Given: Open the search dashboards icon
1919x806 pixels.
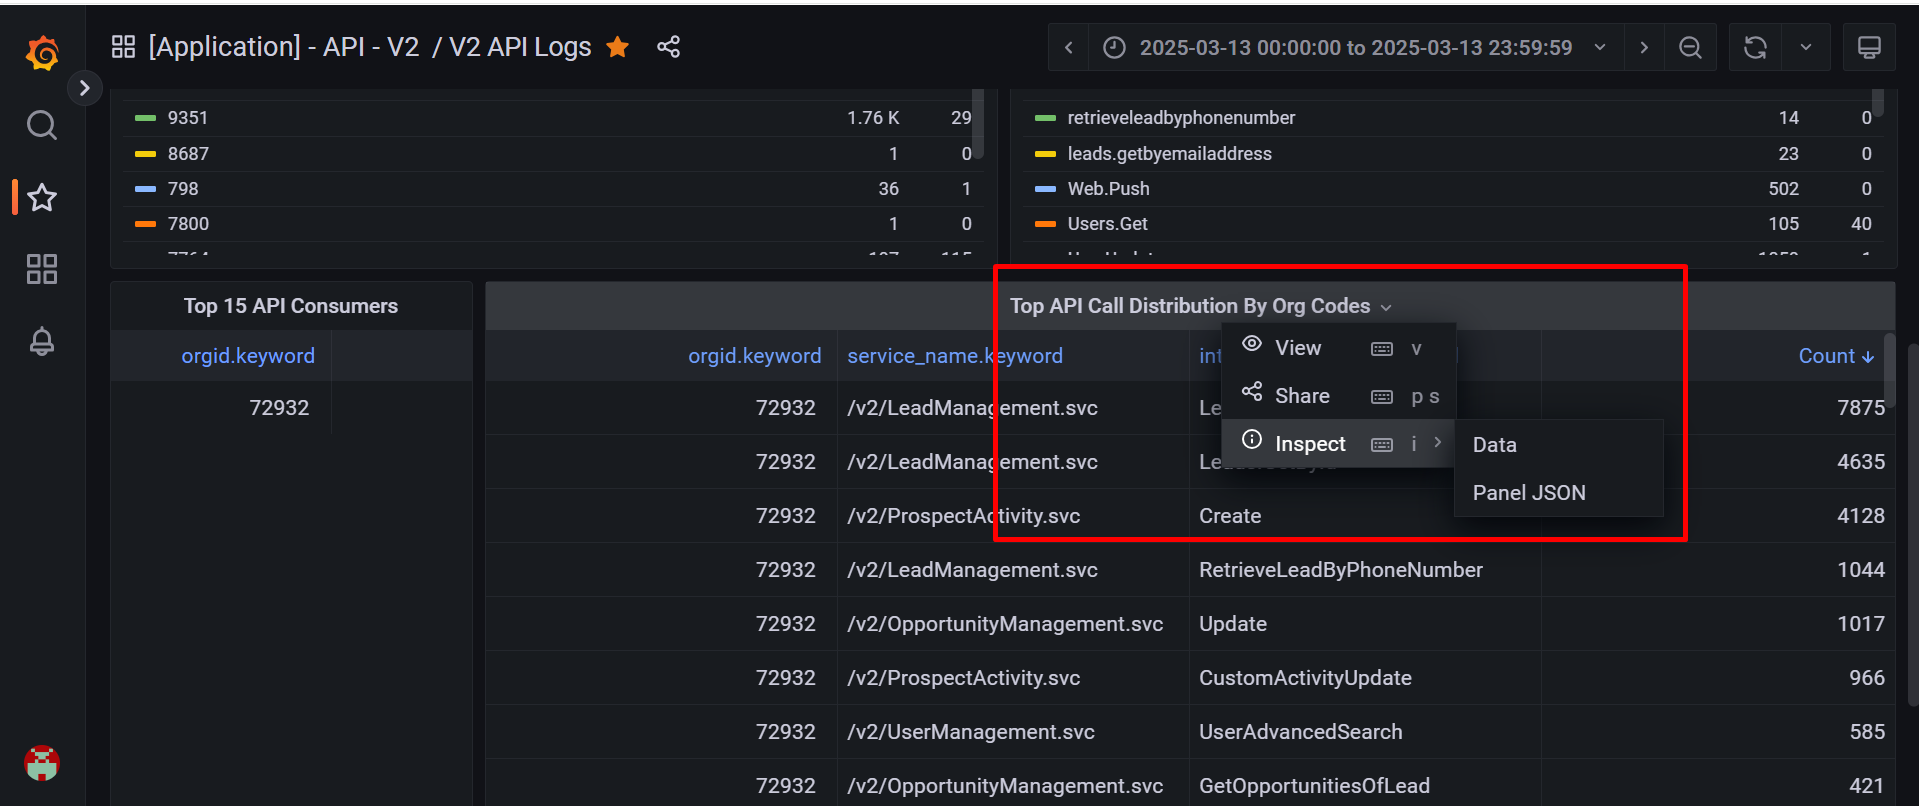Looking at the screenshot, I should 42,125.
